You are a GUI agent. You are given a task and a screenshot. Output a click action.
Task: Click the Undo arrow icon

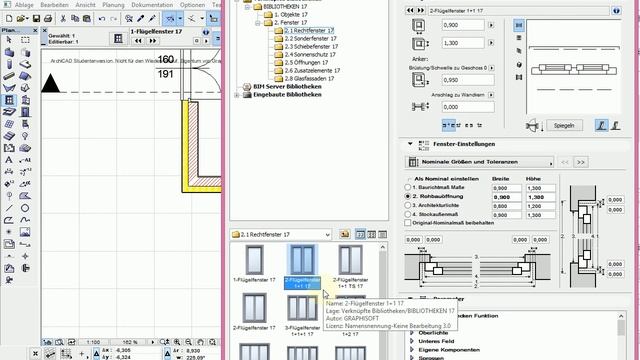coord(102,18)
